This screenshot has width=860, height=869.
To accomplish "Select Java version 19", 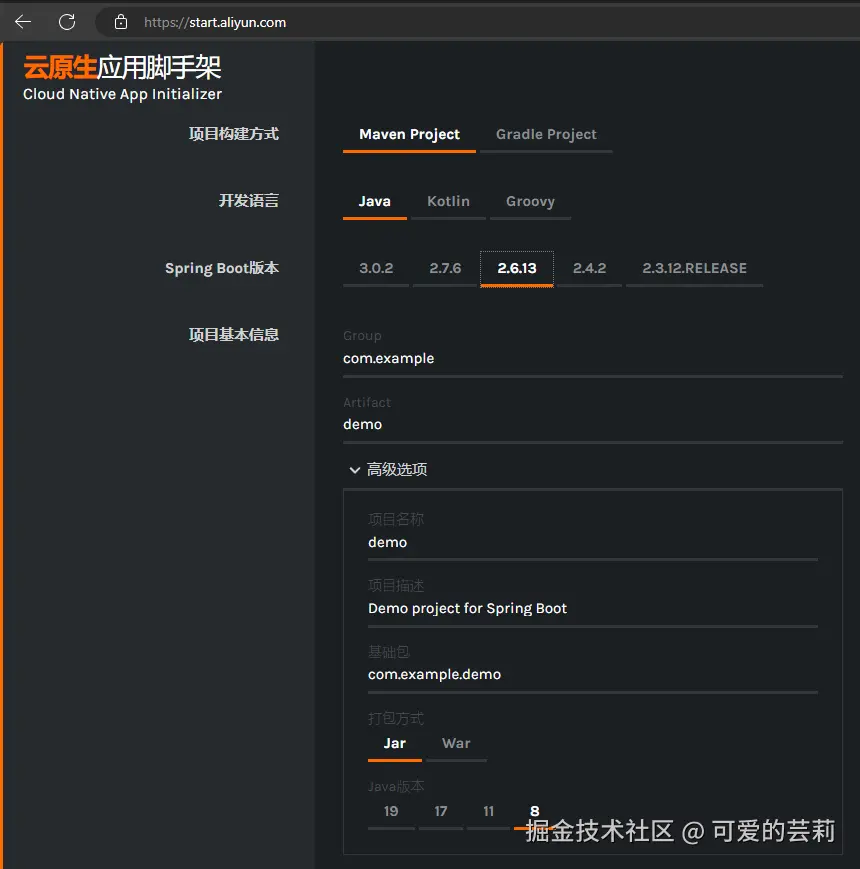I will click(x=391, y=812).
